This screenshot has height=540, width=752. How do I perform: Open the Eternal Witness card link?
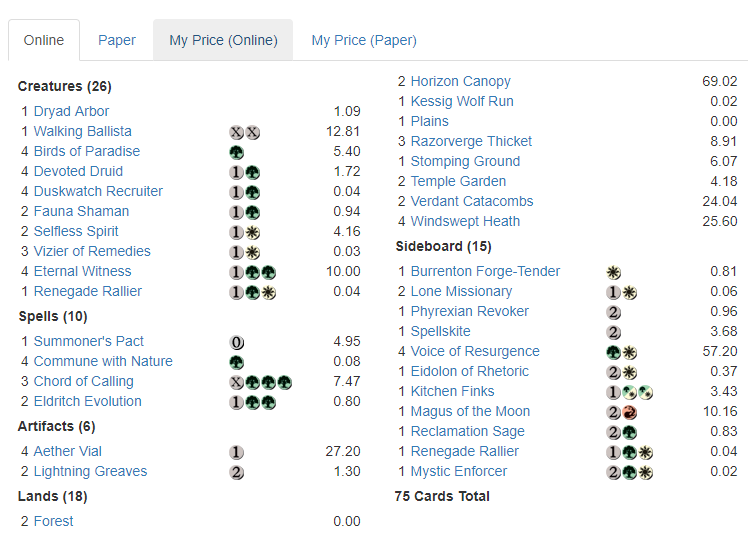[x=82, y=271]
